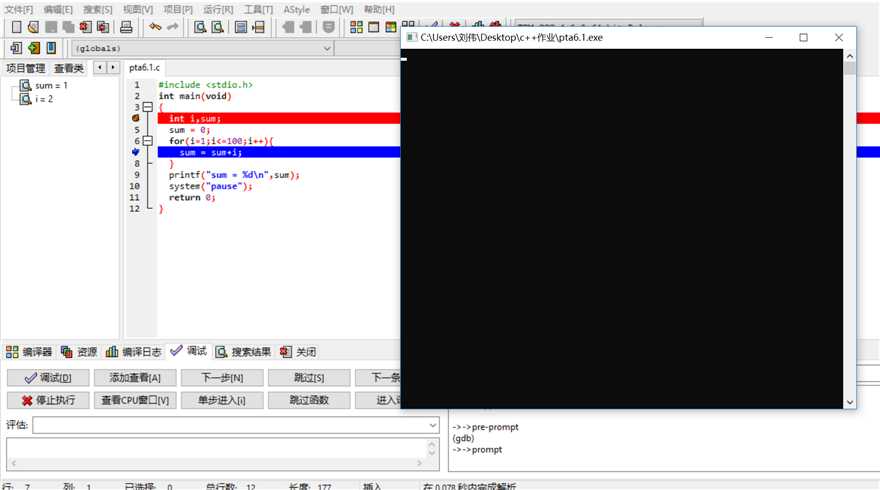
Task: Click the Undo toolbar icon
Action: tap(155, 27)
